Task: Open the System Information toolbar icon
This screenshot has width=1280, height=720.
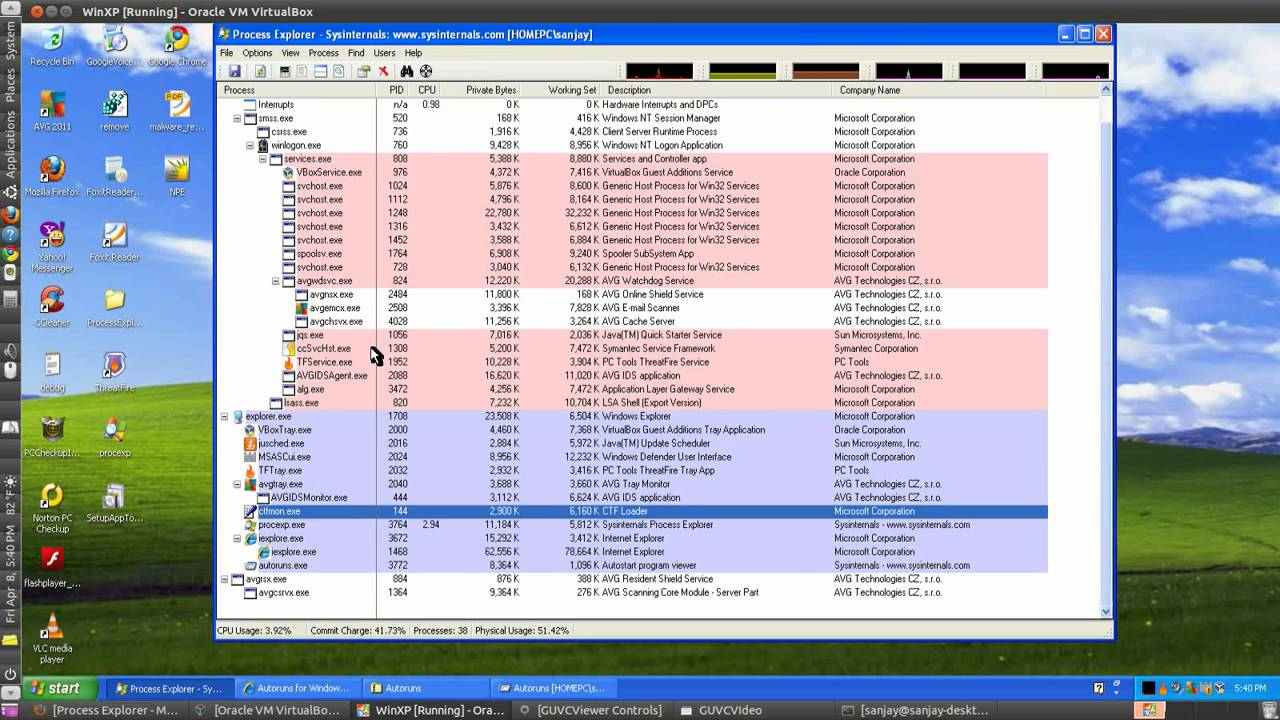Action: coord(285,71)
